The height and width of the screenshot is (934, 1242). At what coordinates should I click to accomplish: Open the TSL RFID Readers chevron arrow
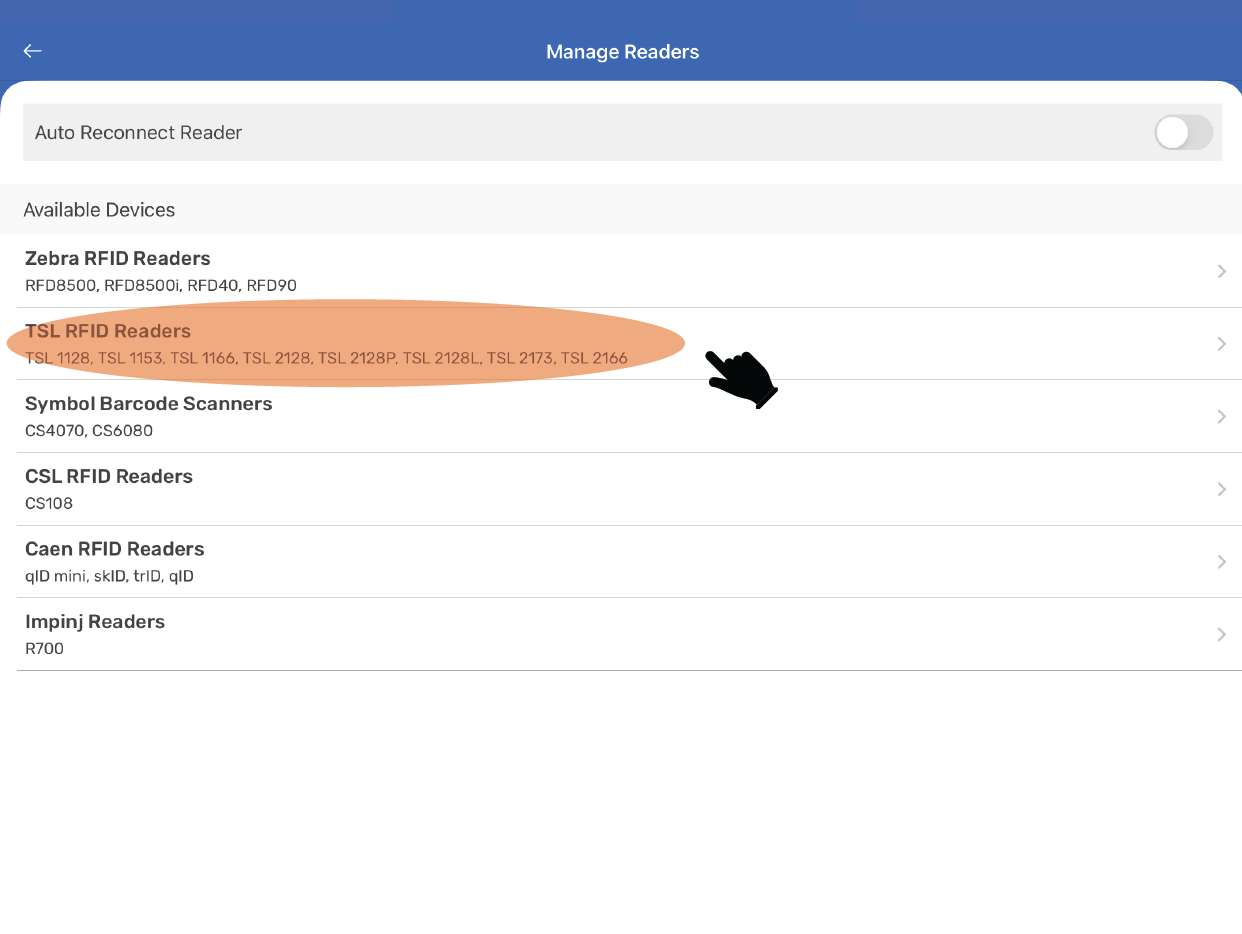1221,344
